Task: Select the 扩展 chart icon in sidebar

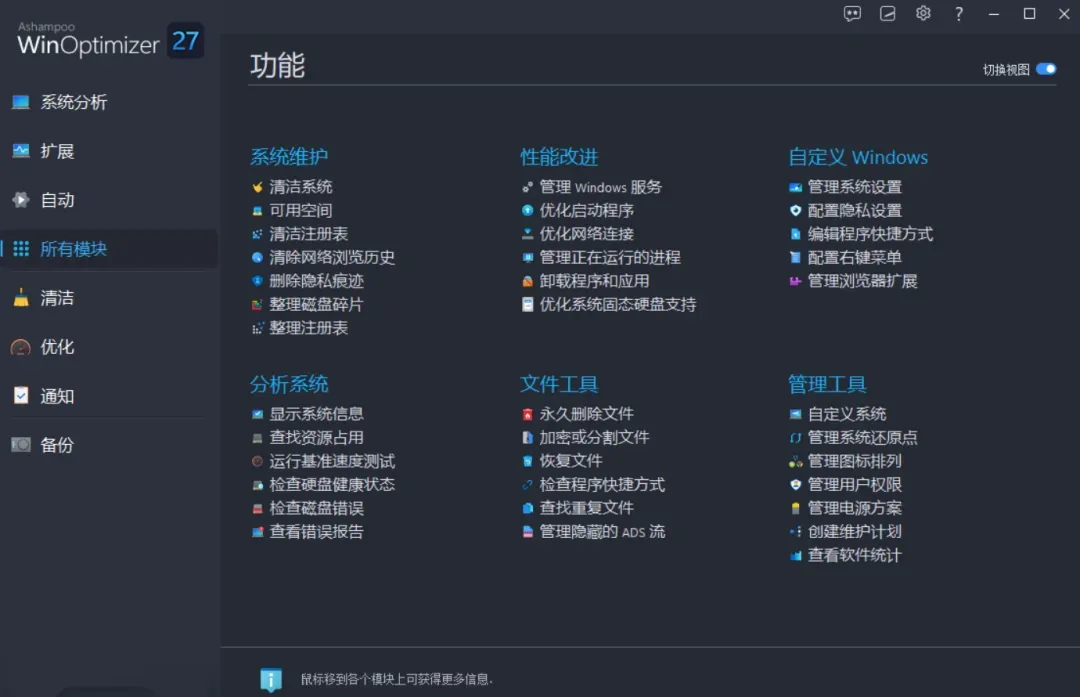Action: pyautogui.click(x=21, y=151)
